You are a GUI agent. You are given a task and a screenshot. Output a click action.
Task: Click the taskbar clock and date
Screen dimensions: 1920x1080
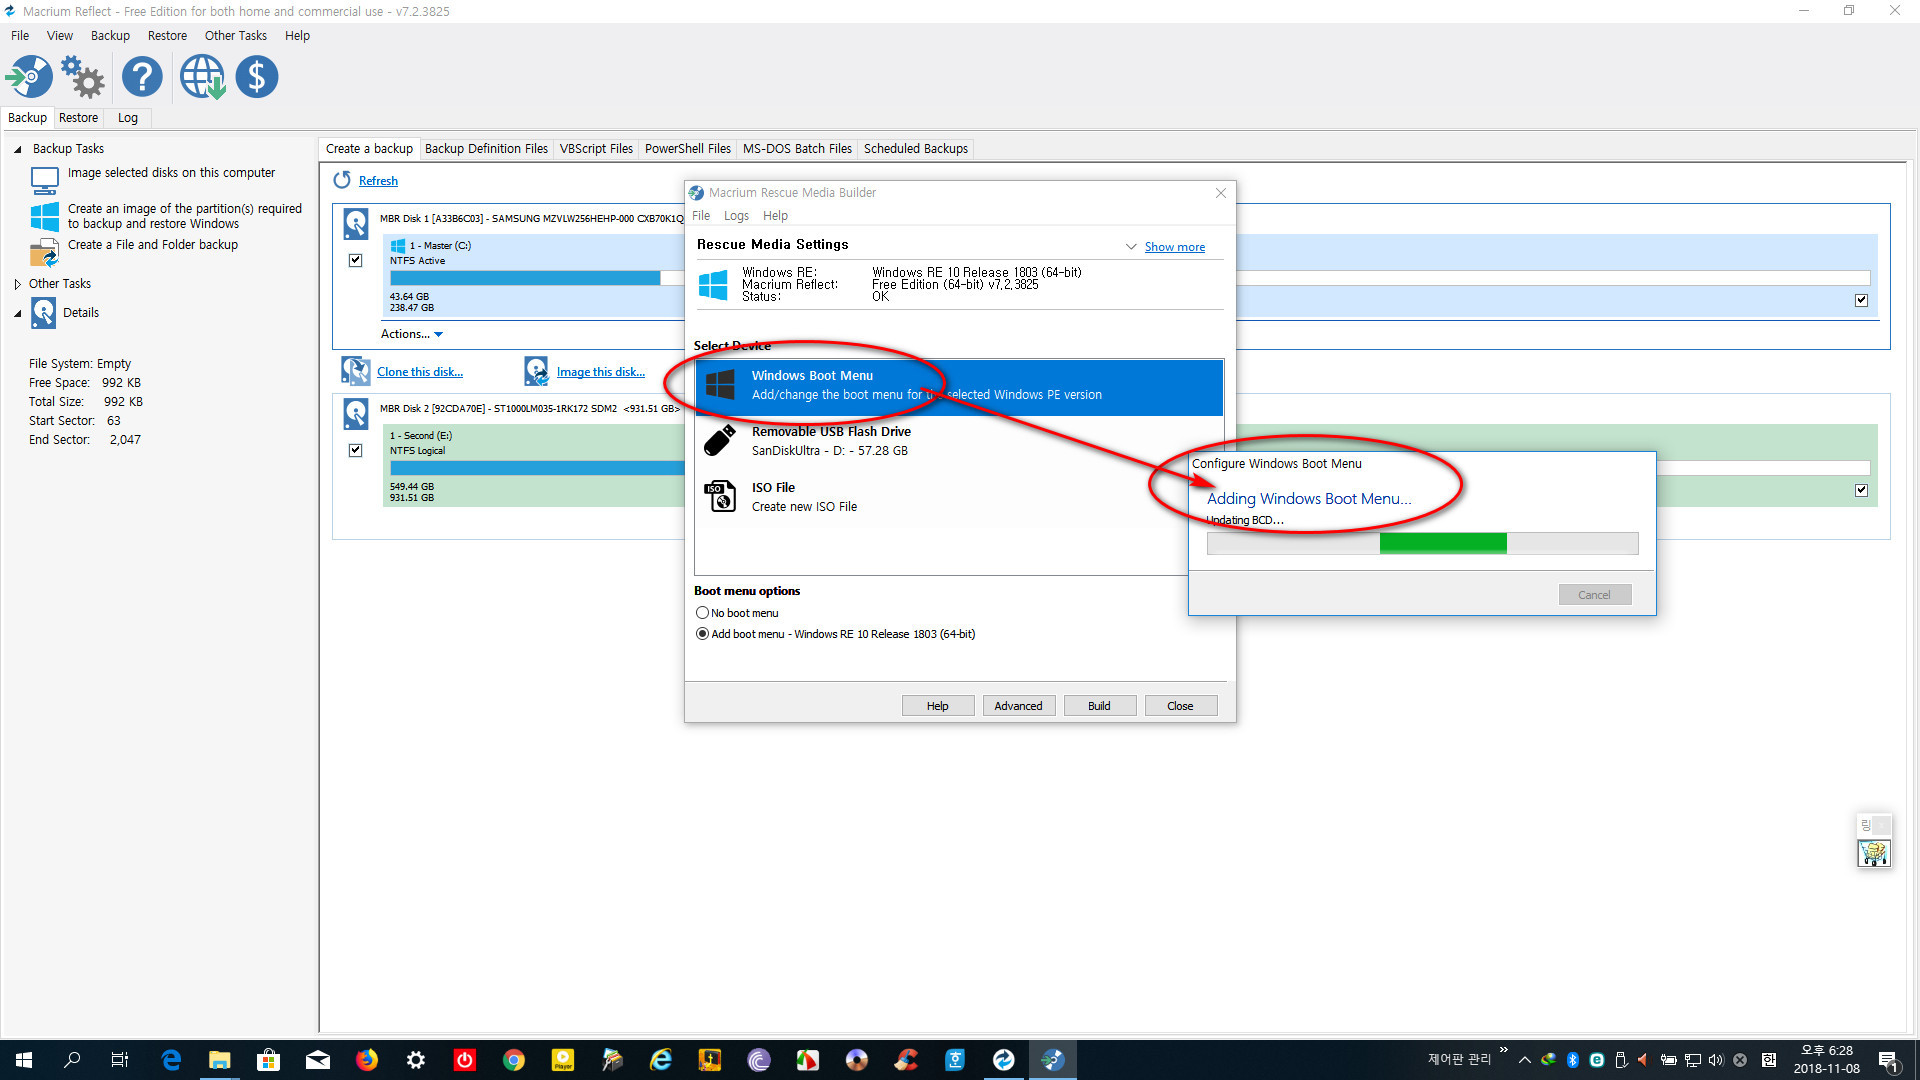click(x=1826, y=1060)
